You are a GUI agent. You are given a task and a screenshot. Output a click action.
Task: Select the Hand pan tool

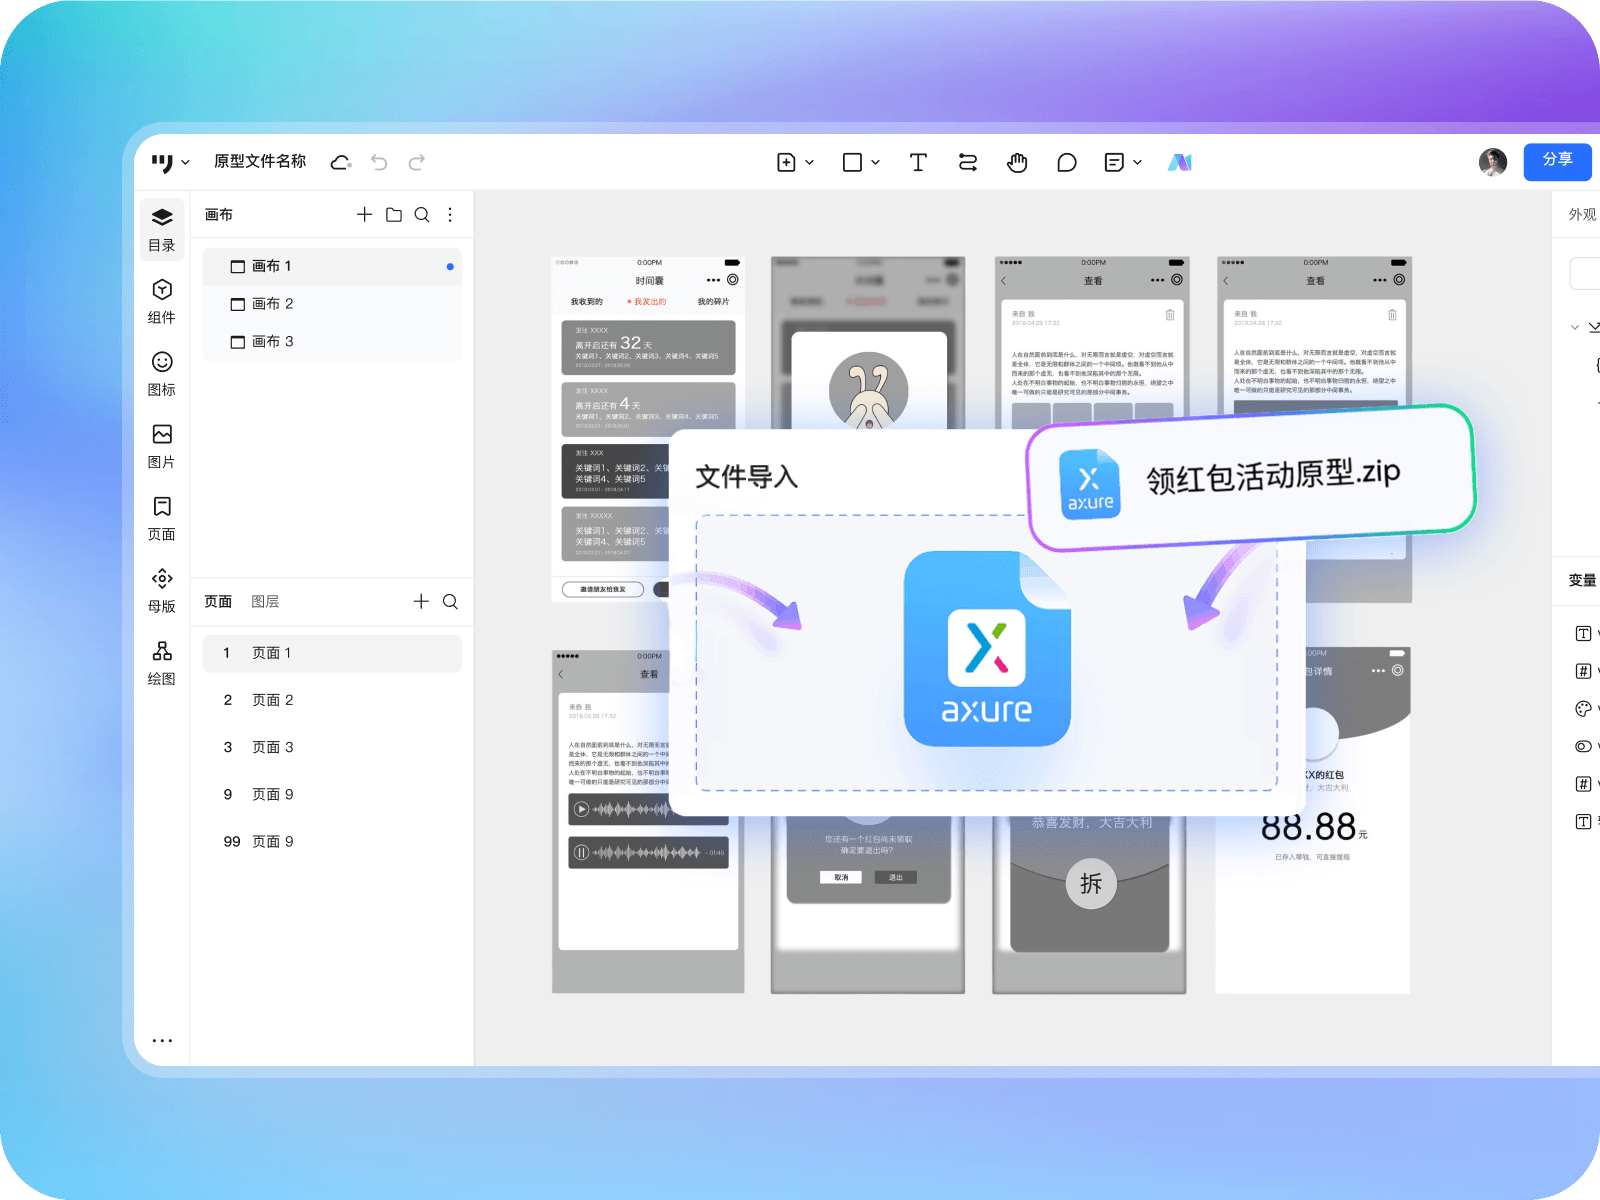click(1017, 162)
